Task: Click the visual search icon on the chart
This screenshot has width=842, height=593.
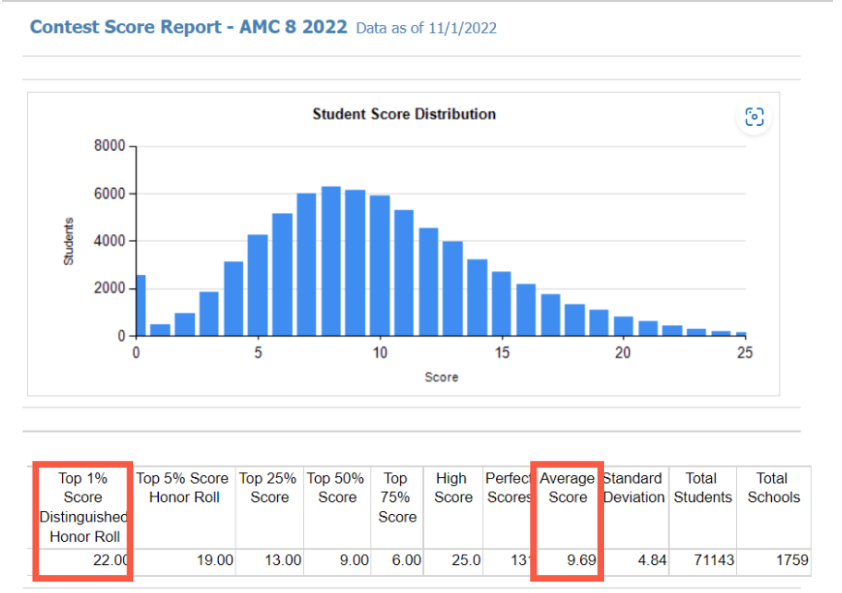Action: click(754, 117)
